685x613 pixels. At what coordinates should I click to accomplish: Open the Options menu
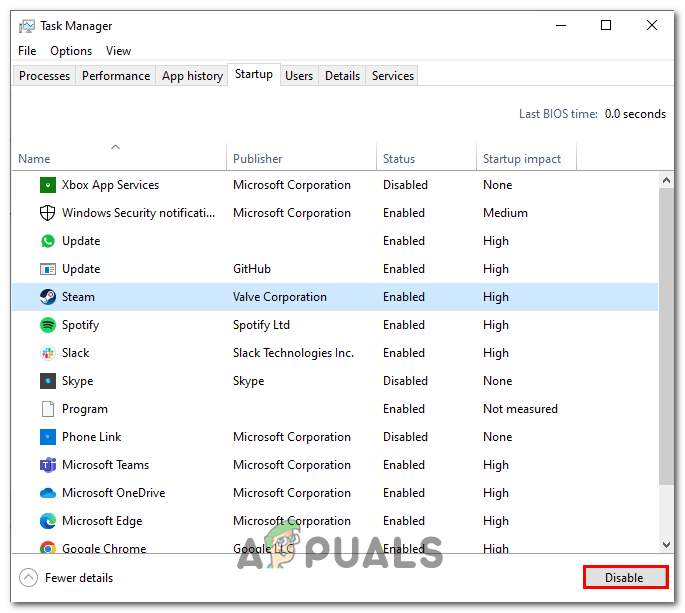pyautogui.click(x=71, y=51)
